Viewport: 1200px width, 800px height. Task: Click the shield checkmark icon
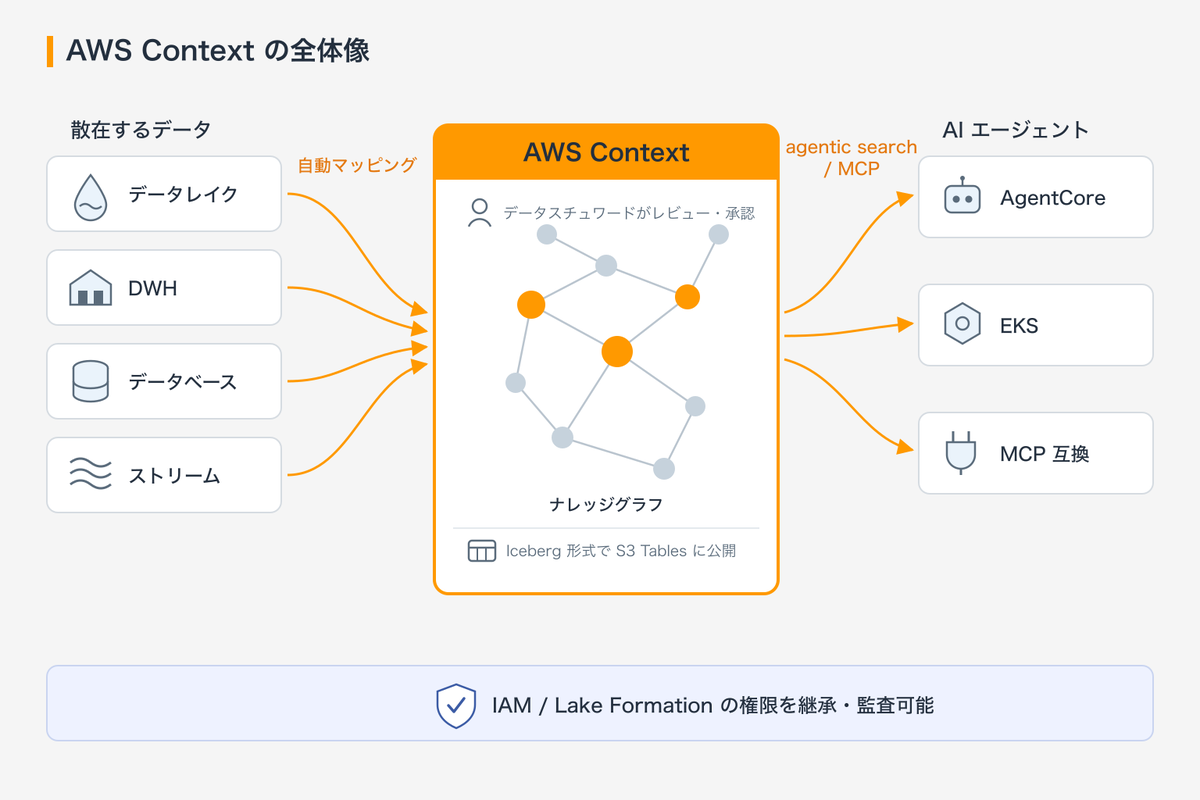pos(455,705)
